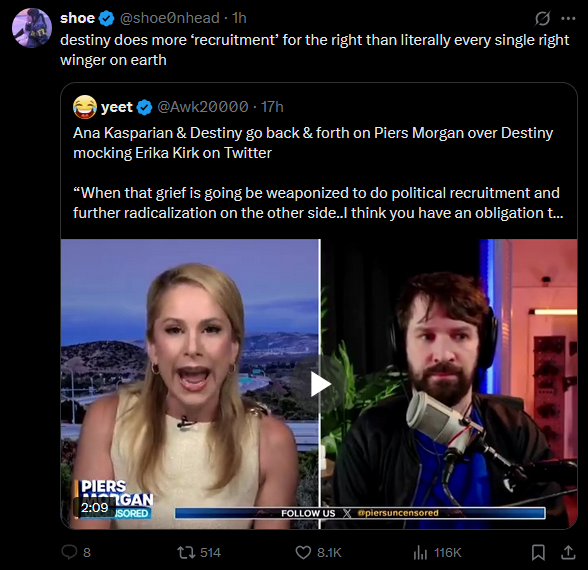The image size is (588, 570).
Task: Open shoe's profile avatar
Action: pos(32,28)
